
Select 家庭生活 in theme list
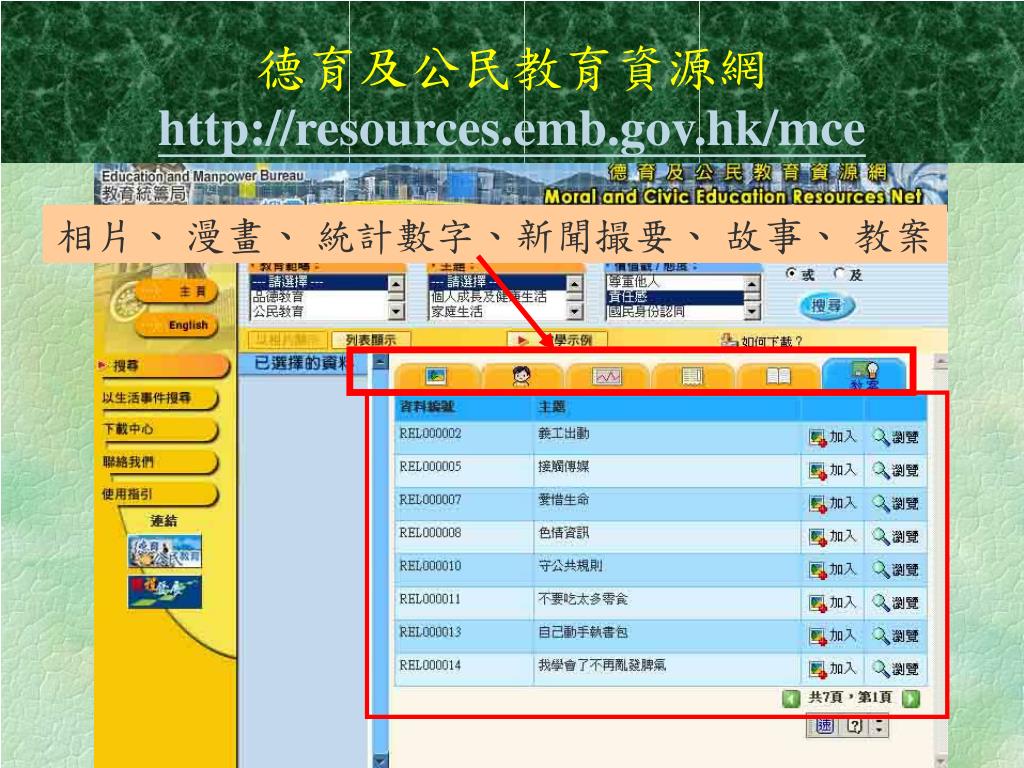(x=498, y=312)
